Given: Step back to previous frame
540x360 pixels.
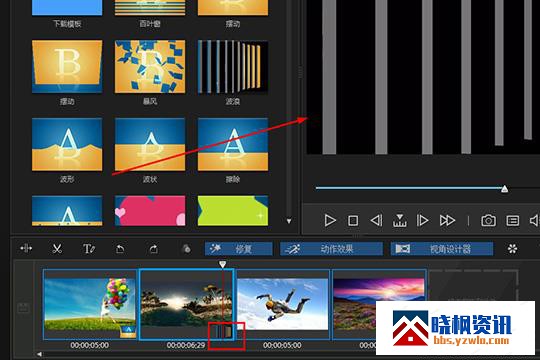Looking at the screenshot, I should (376, 220).
